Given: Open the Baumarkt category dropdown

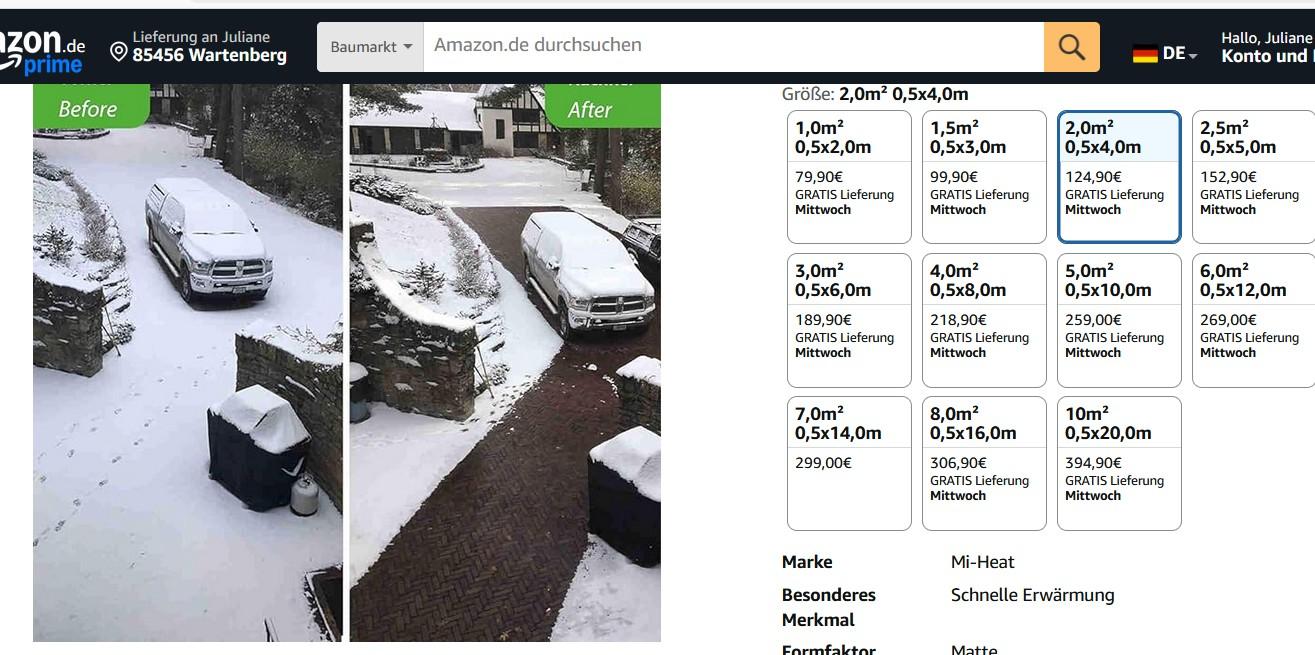Looking at the screenshot, I should pyautogui.click(x=371, y=47).
